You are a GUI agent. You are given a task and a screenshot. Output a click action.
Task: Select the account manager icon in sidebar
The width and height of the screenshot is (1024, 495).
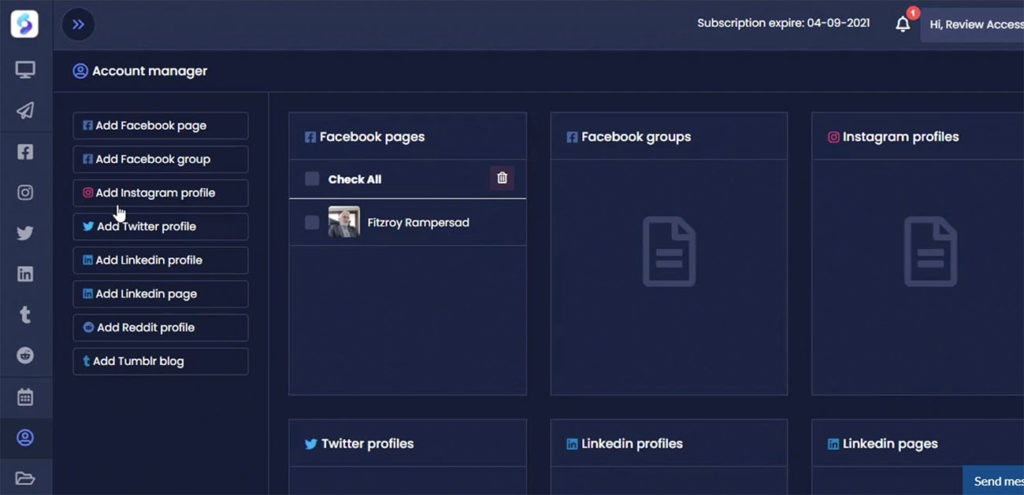point(25,438)
